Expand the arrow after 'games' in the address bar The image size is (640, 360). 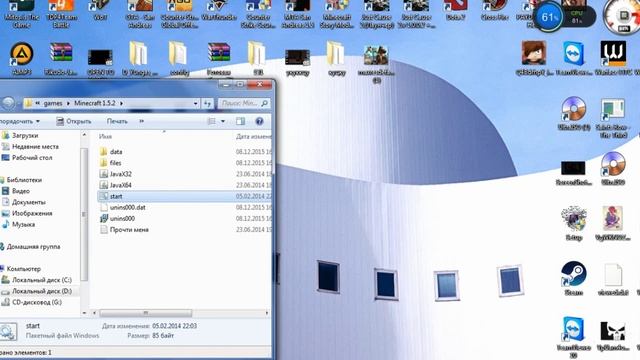point(68,103)
